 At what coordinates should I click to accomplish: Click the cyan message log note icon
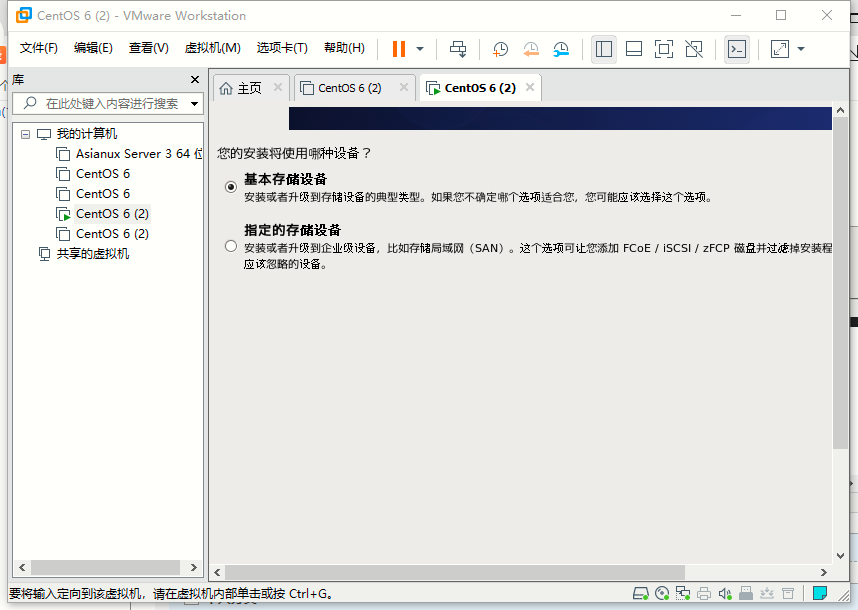[x=820, y=593]
